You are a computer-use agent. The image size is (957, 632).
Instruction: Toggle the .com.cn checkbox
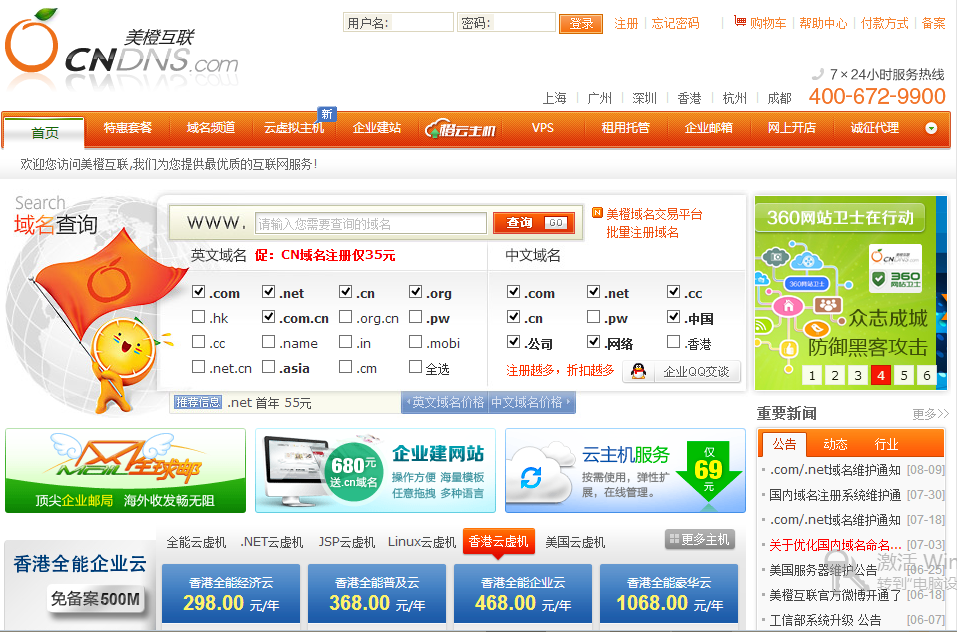269,317
